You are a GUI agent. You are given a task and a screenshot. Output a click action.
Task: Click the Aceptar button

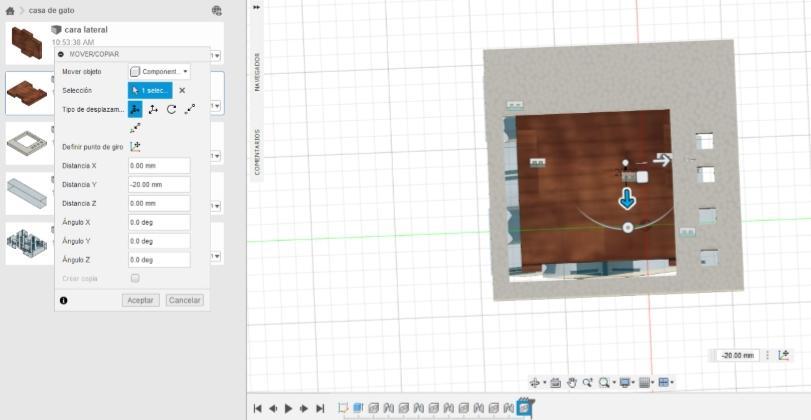[141, 300]
